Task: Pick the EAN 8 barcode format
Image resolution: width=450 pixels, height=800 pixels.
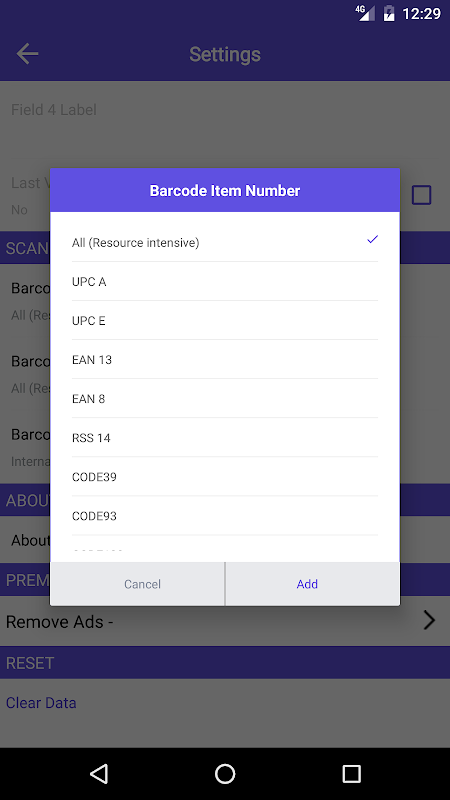Action: (225, 398)
